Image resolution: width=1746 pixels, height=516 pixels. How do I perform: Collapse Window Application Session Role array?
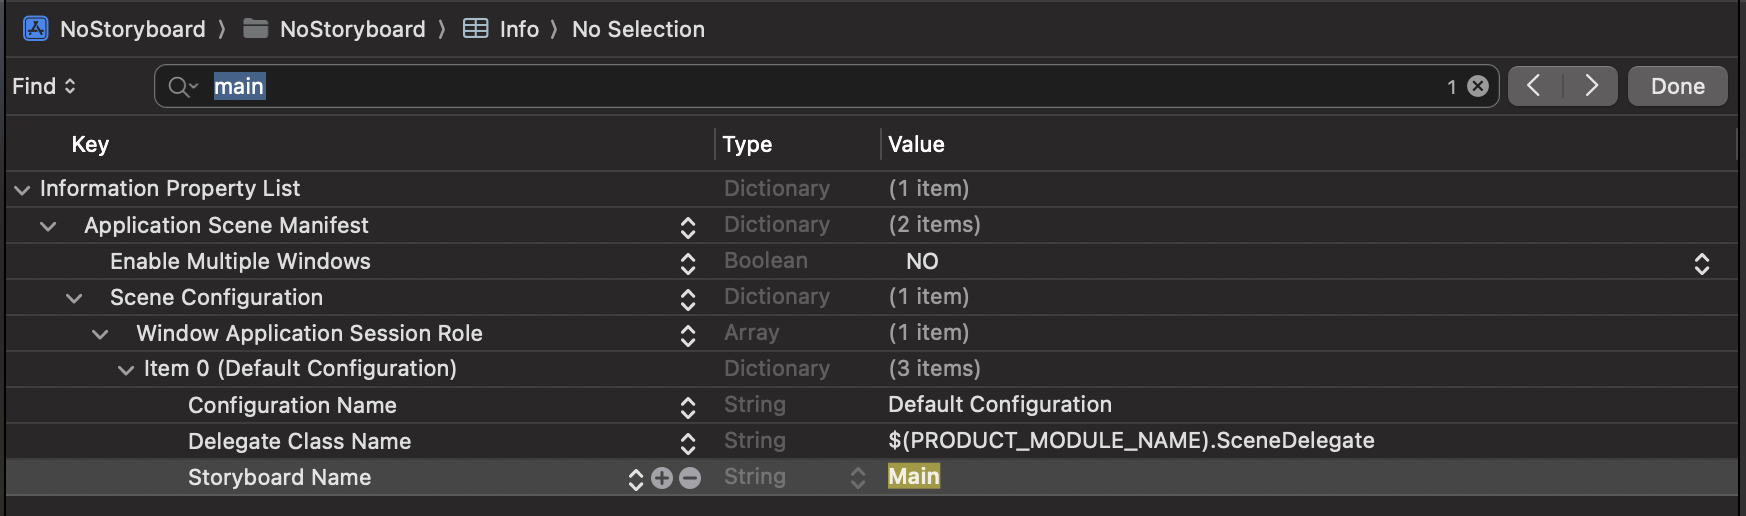click(100, 335)
